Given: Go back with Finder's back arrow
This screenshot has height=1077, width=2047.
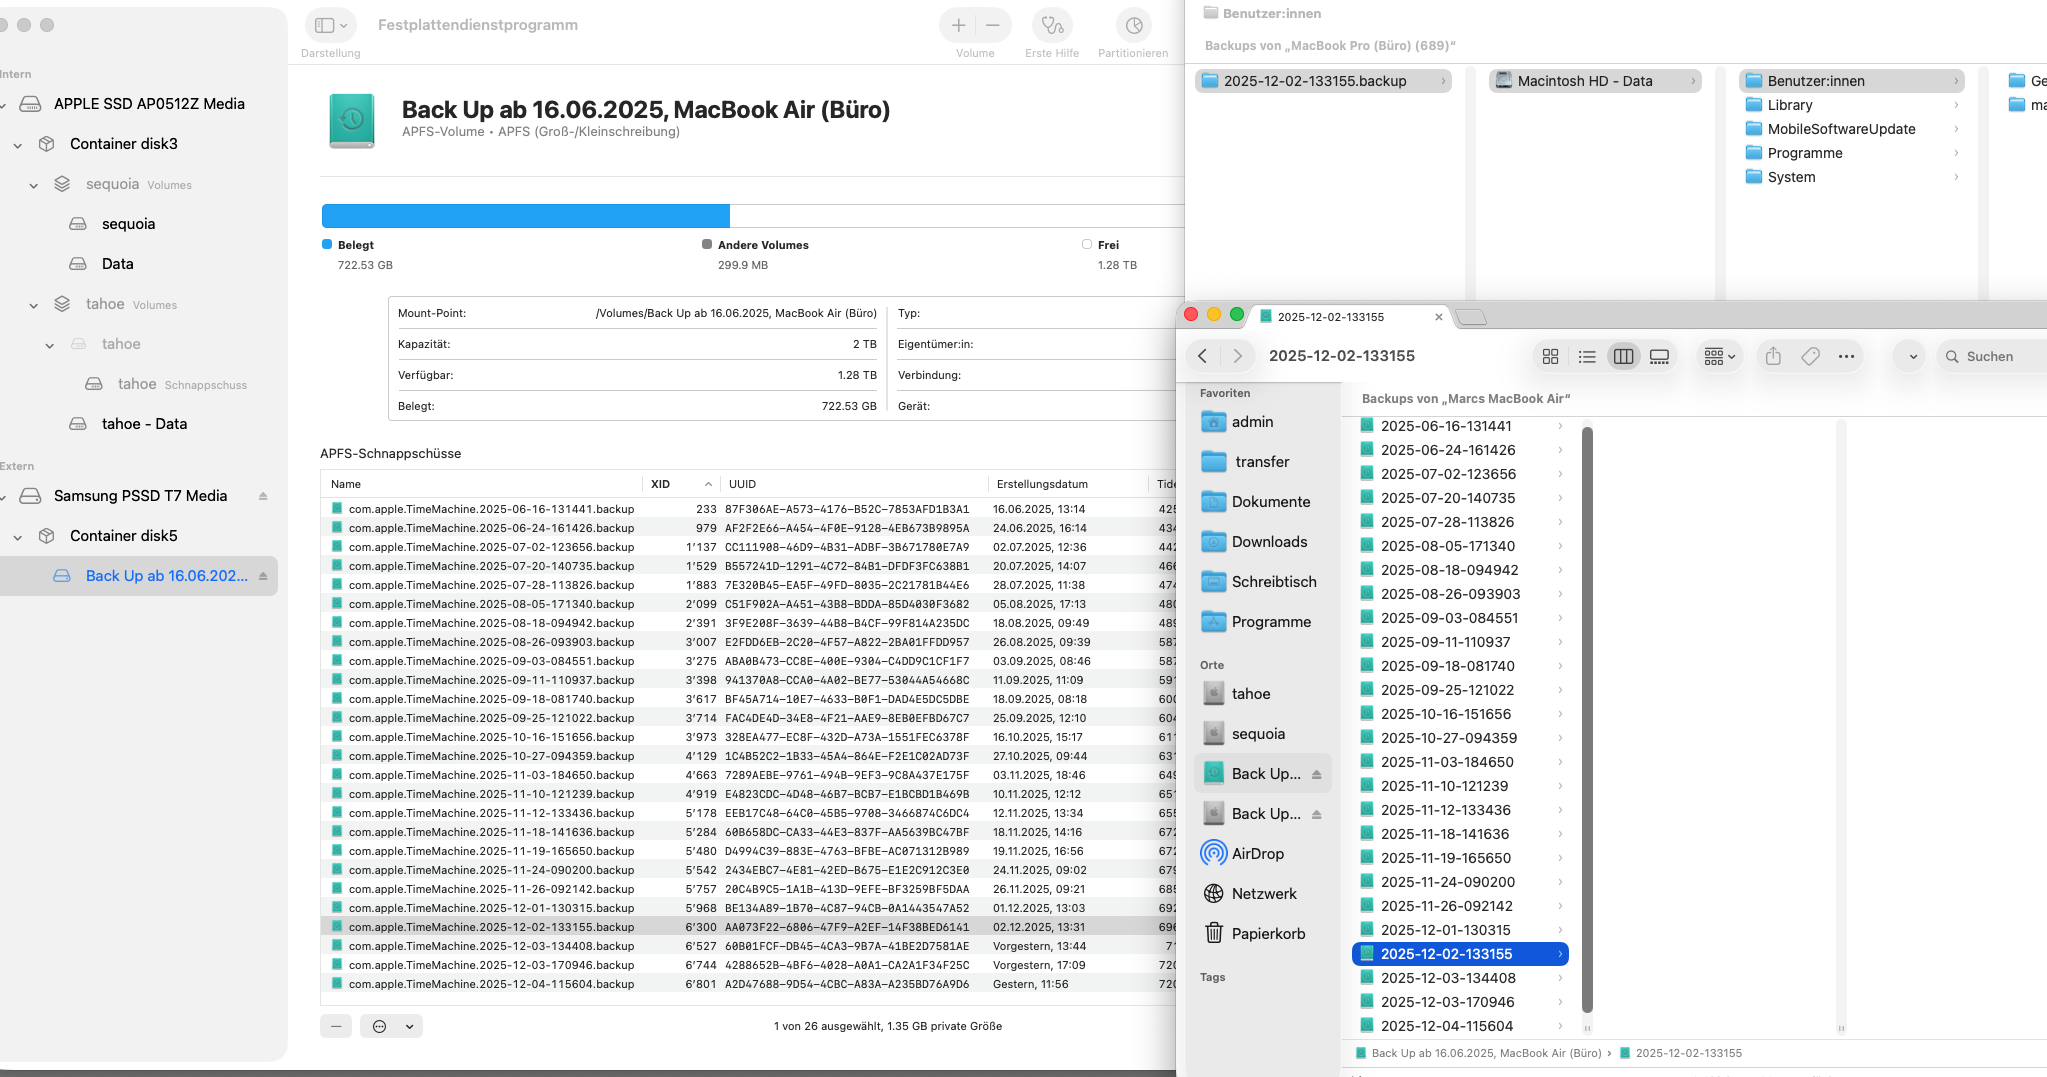Looking at the screenshot, I should click(1203, 357).
